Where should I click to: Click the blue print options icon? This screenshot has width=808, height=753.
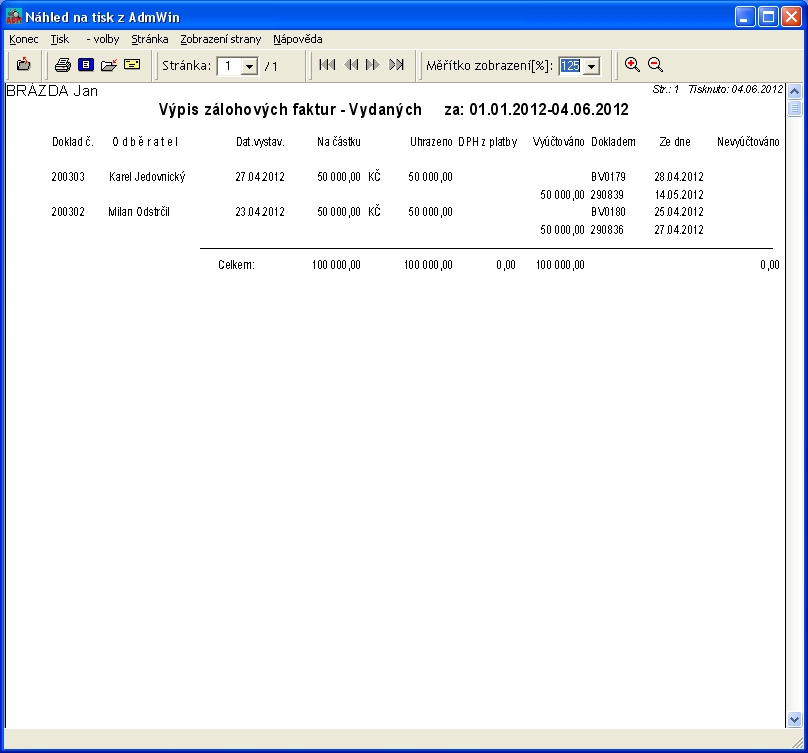pos(86,65)
